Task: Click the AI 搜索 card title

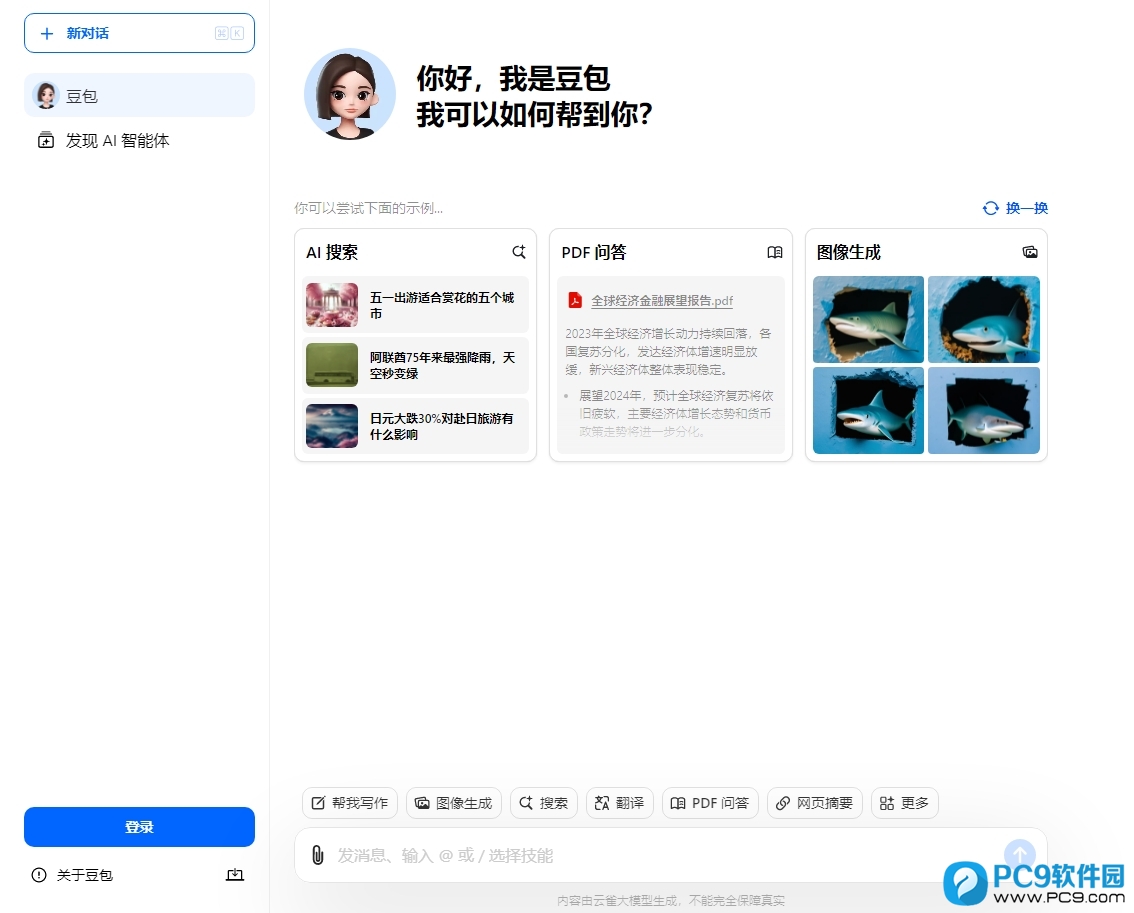Action: pos(332,252)
